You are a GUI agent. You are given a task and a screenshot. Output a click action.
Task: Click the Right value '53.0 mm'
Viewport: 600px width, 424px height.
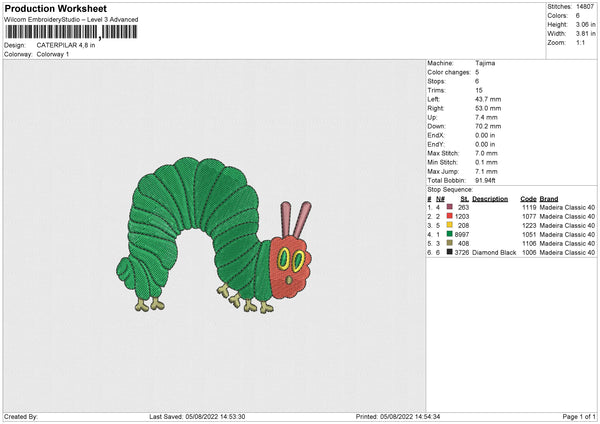[x=488, y=108]
